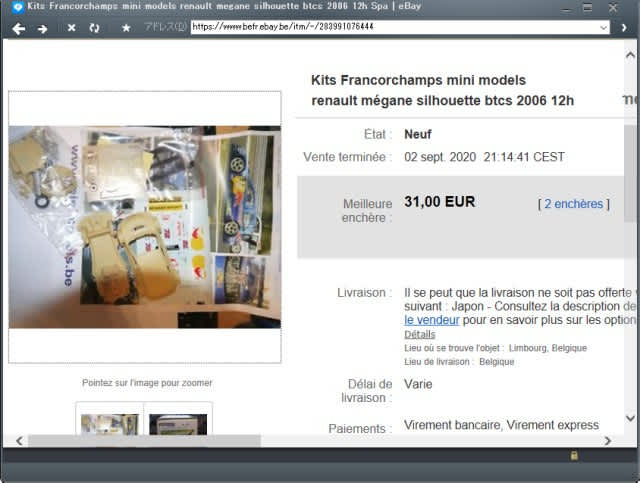This screenshot has height=483, width=640.
Task: Click the vertical scrollbar thumb
Action: tap(630, 174)
